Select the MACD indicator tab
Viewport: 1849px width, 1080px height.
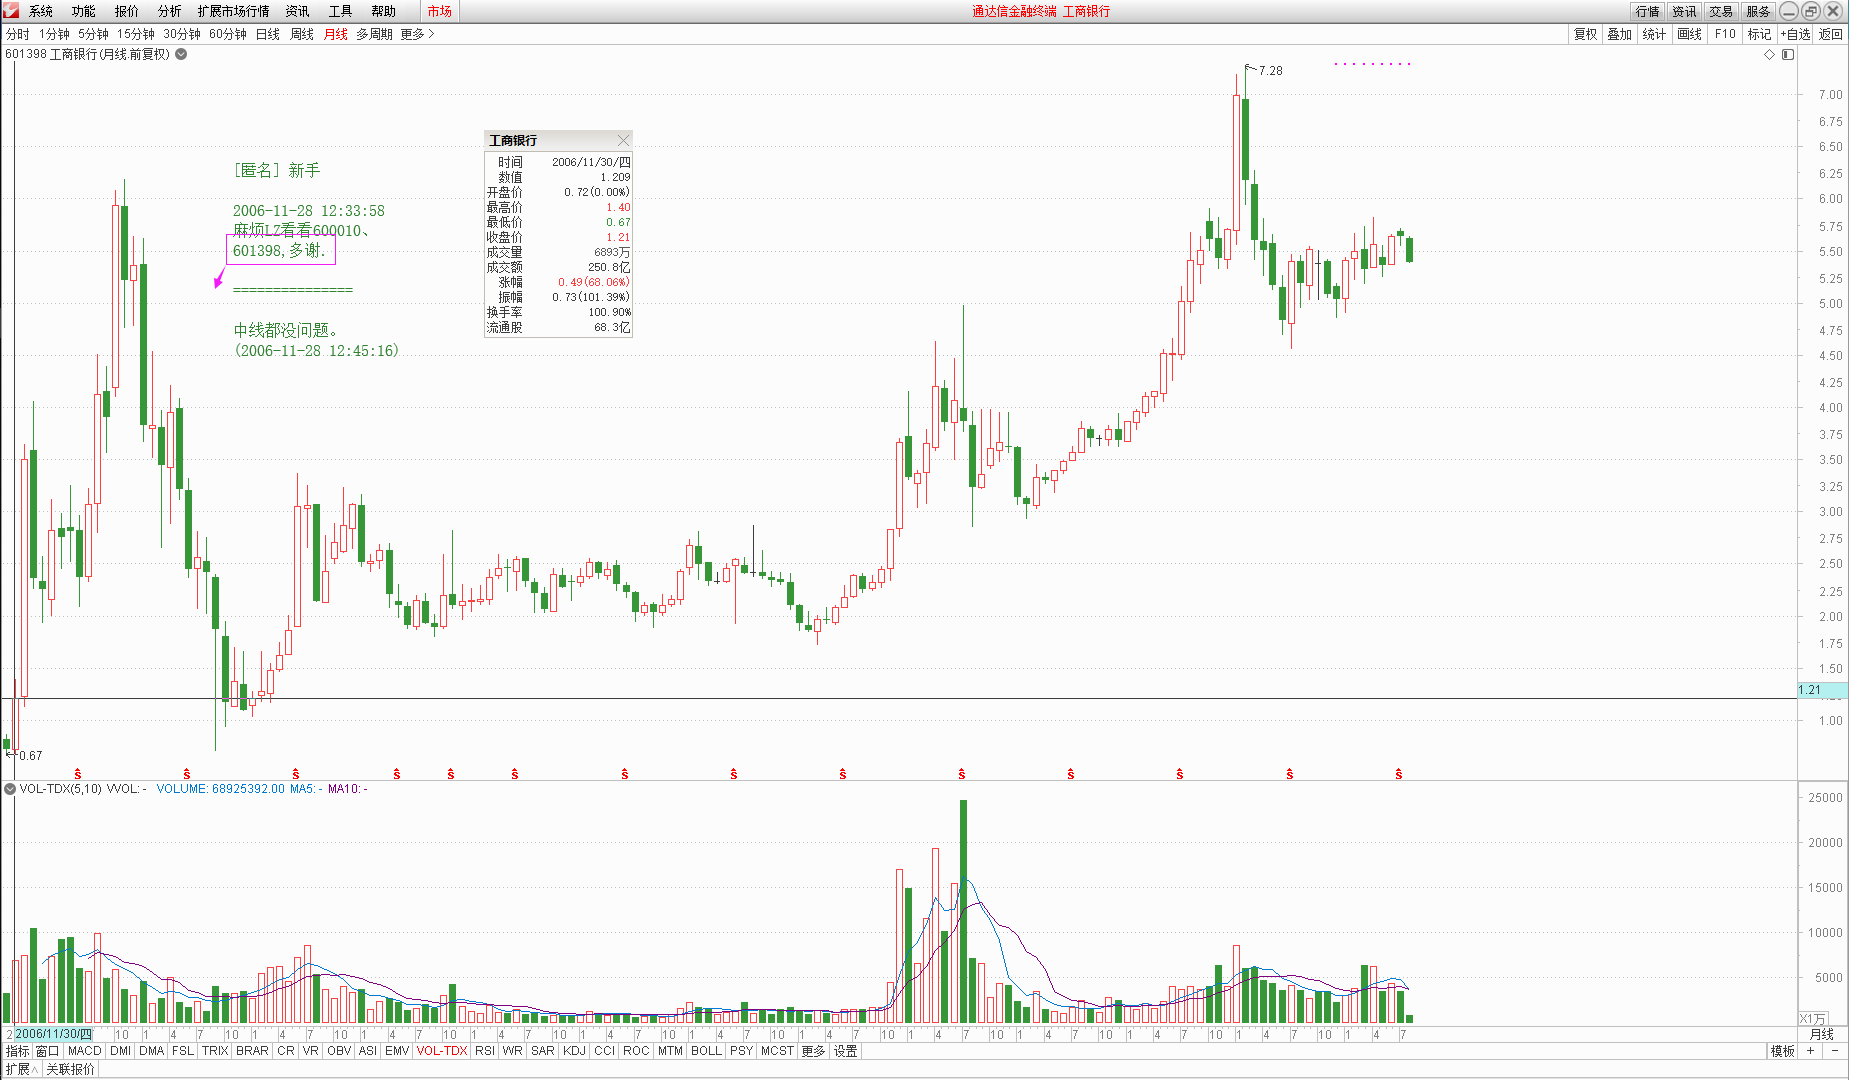(x=85, y=1051)
